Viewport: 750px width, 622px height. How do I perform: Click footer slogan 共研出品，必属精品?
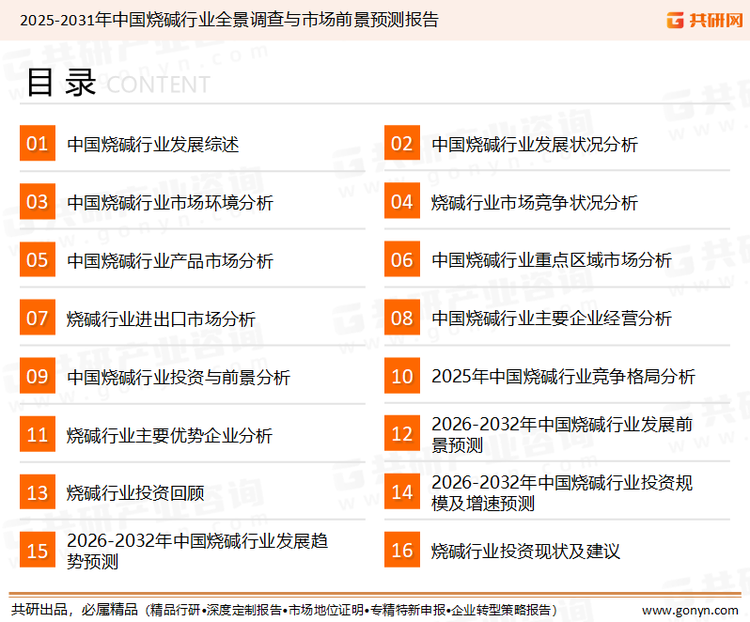click(74, 610)
